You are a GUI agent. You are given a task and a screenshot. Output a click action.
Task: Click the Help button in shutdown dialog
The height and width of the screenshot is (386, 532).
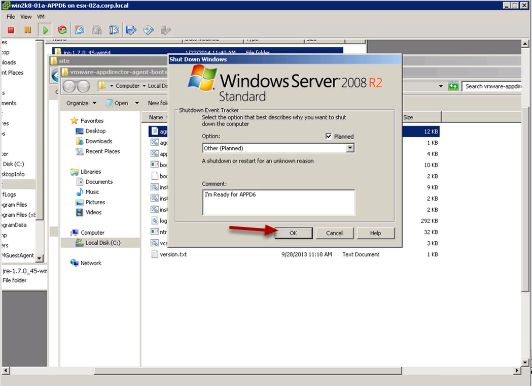coord(376,233)
